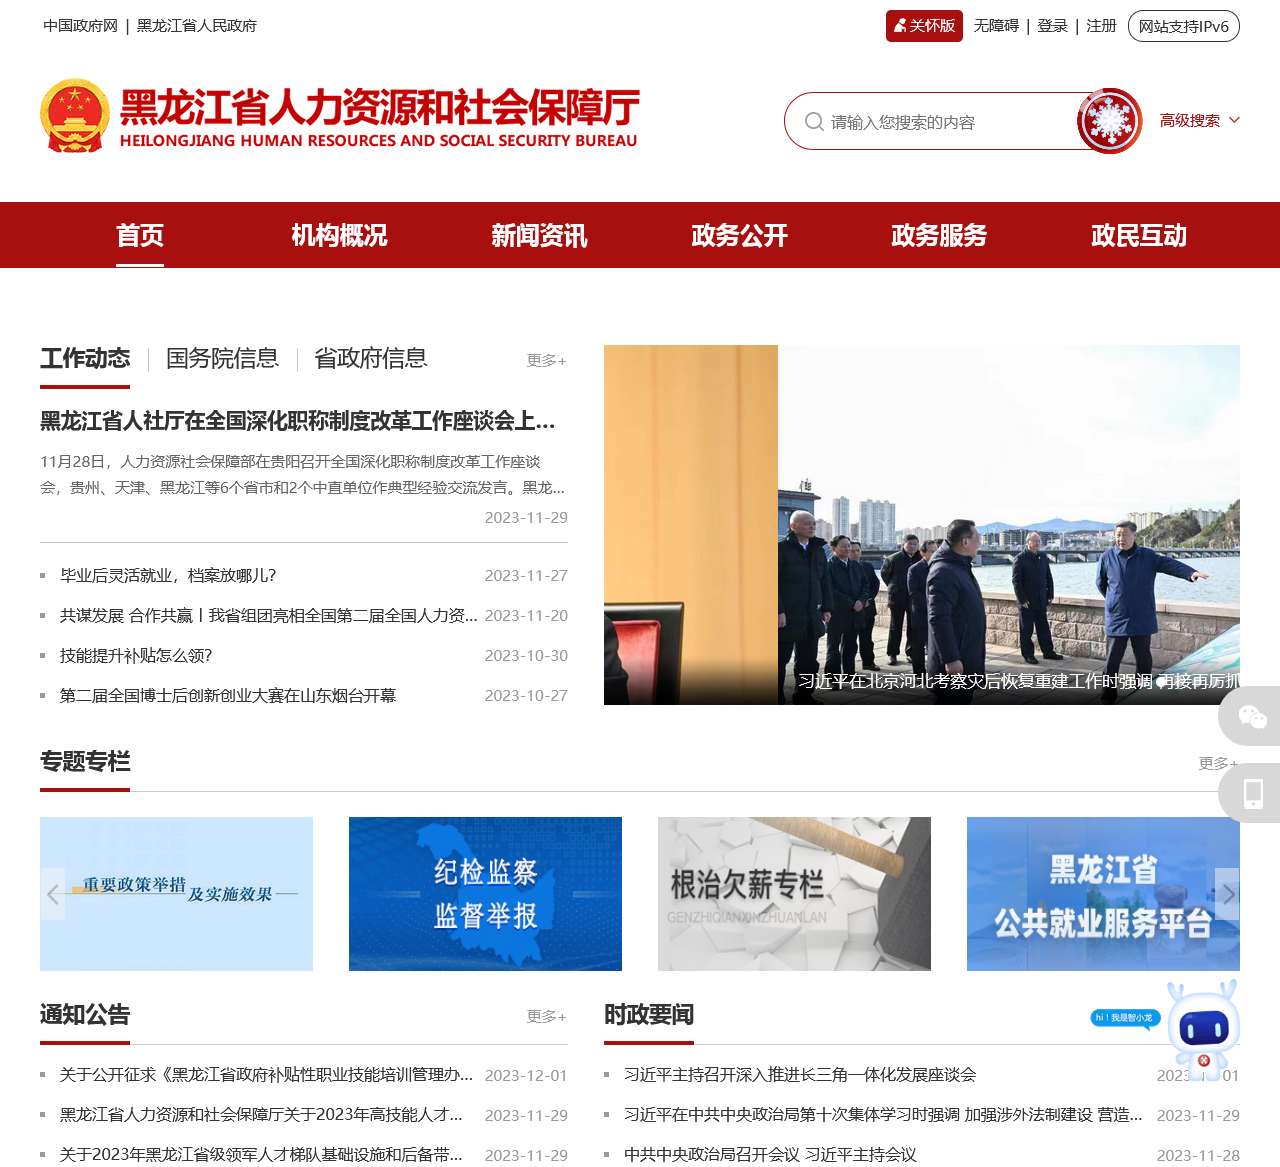Screen dimensions: 1280x1167
Task: Open the 黑龙江省公共就业服务平台 banner
Action: (1103, 894)
